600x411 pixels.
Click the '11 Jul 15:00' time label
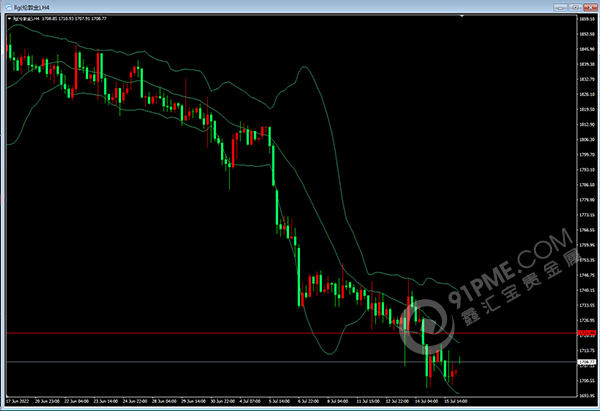click(368, 401)
